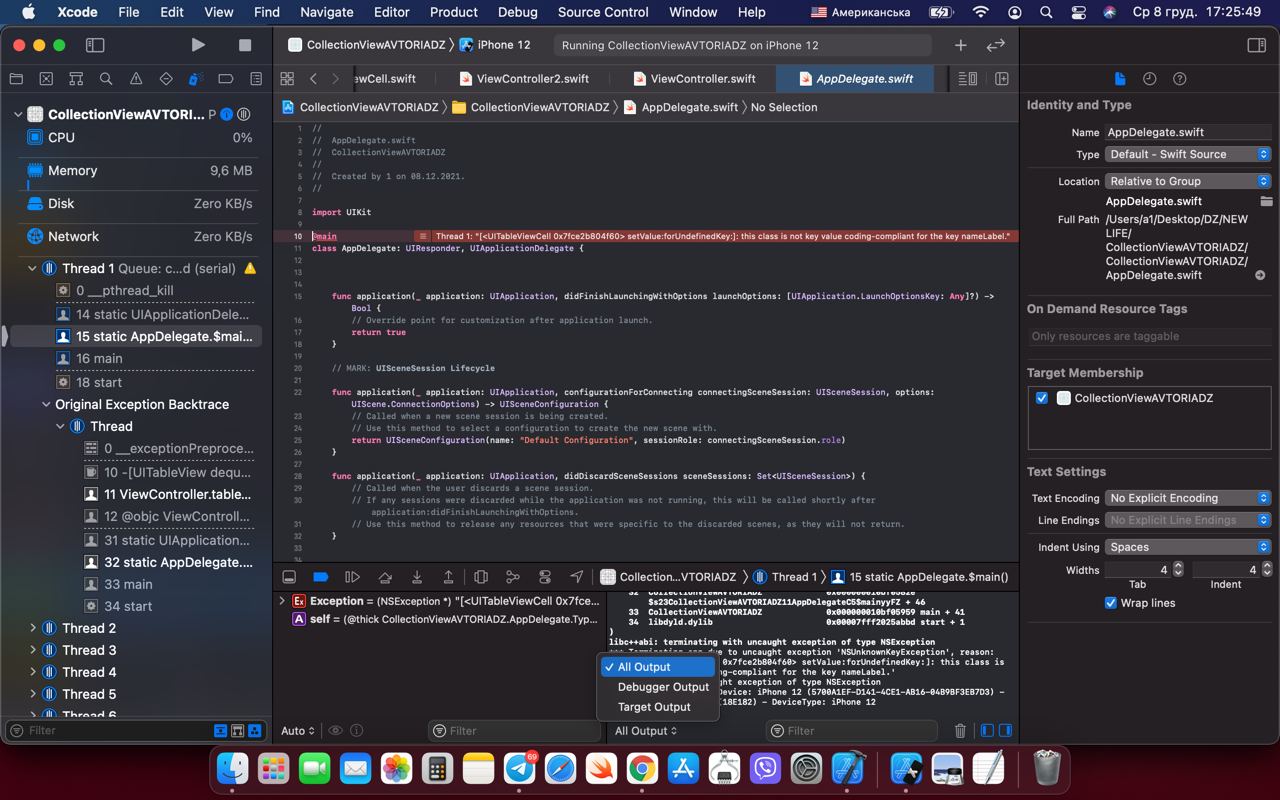Uncheck CollectionViewAVTORIADZ target membership
This screenshot has width=1280, height=800.
click(x=1042, y=398)
